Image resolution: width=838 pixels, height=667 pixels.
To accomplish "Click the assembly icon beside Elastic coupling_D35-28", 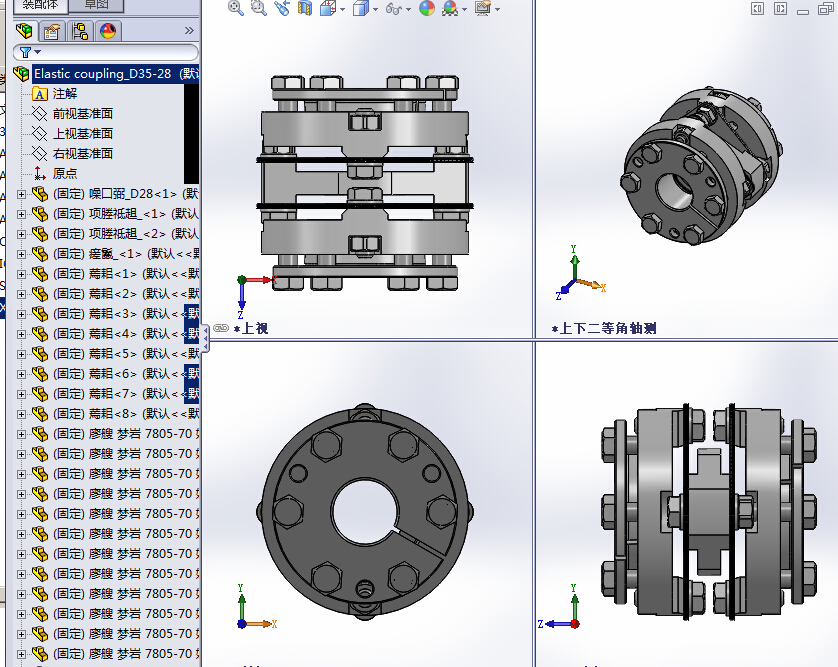I will click(x=21, y=74).
